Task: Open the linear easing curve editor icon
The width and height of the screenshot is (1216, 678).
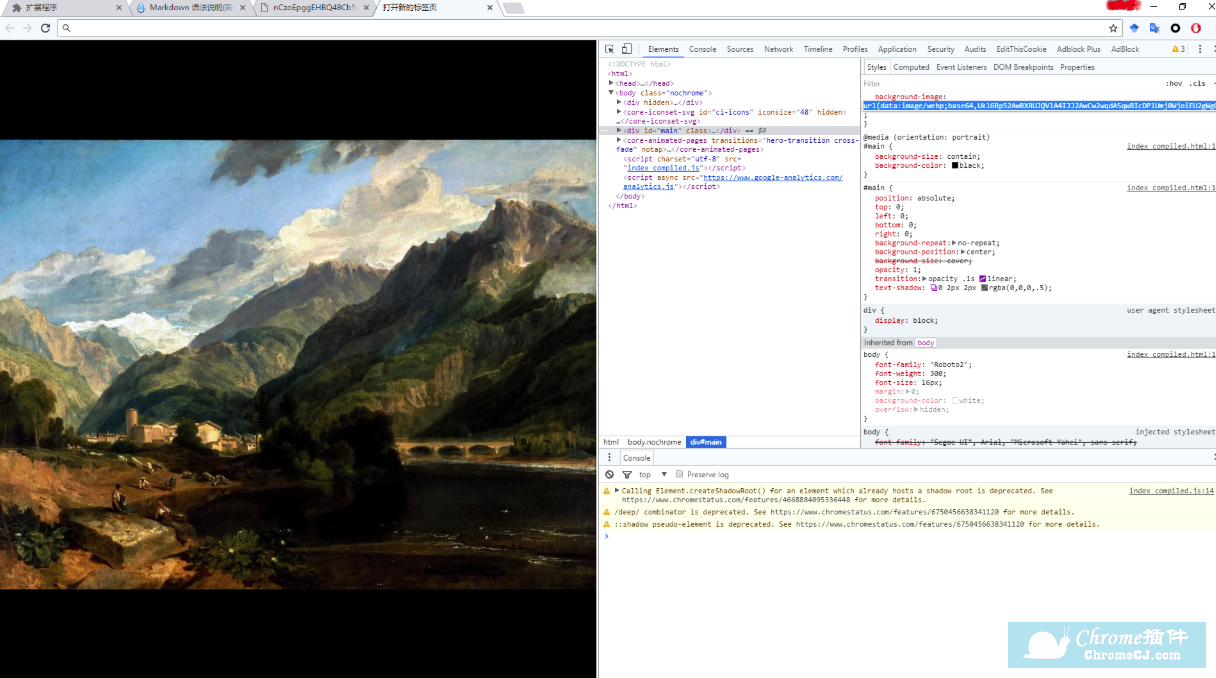Action: (983, 279)
